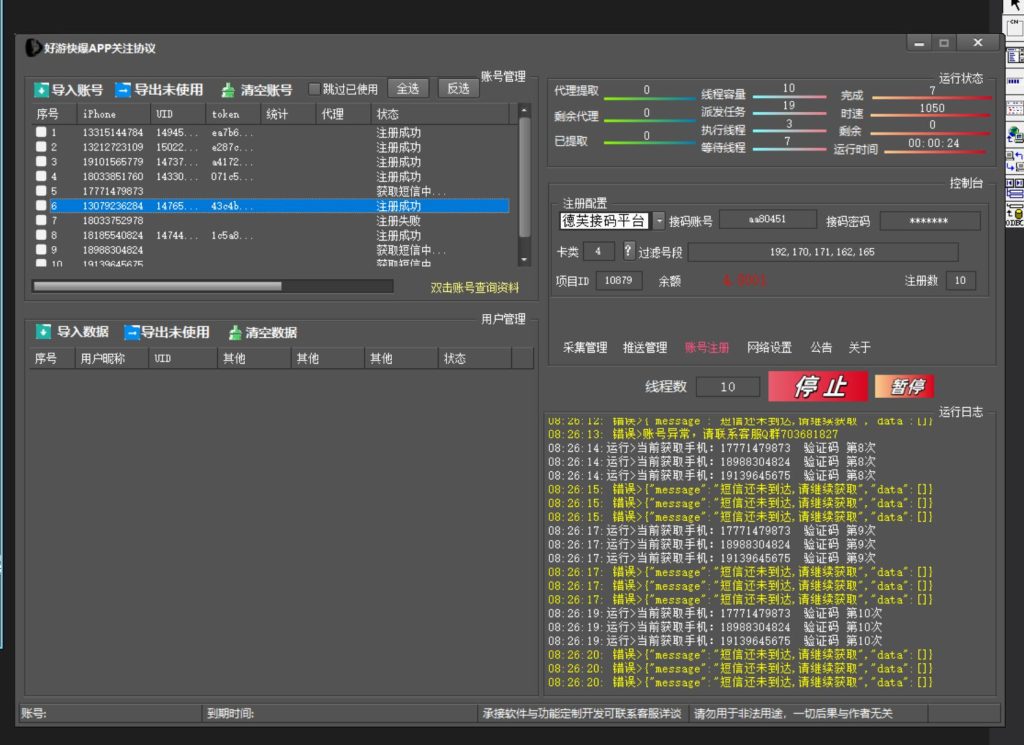Click the 清空账号 broom icon
This screenshot has width=1024, height=745.
[x=228, y=90]
